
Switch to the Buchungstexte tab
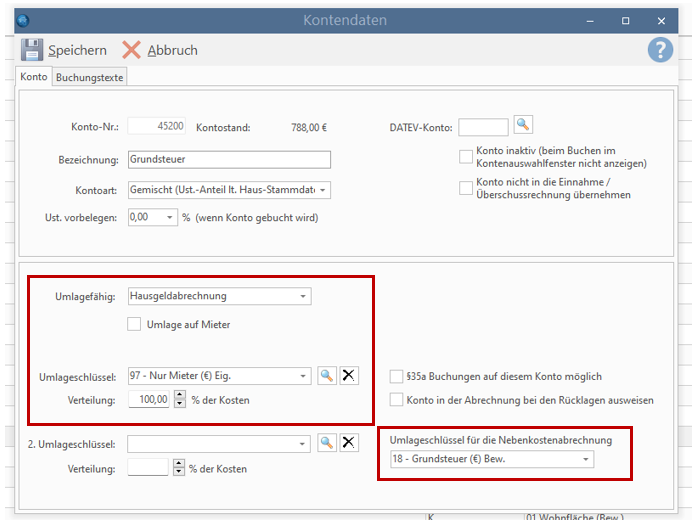click(90, 77)
